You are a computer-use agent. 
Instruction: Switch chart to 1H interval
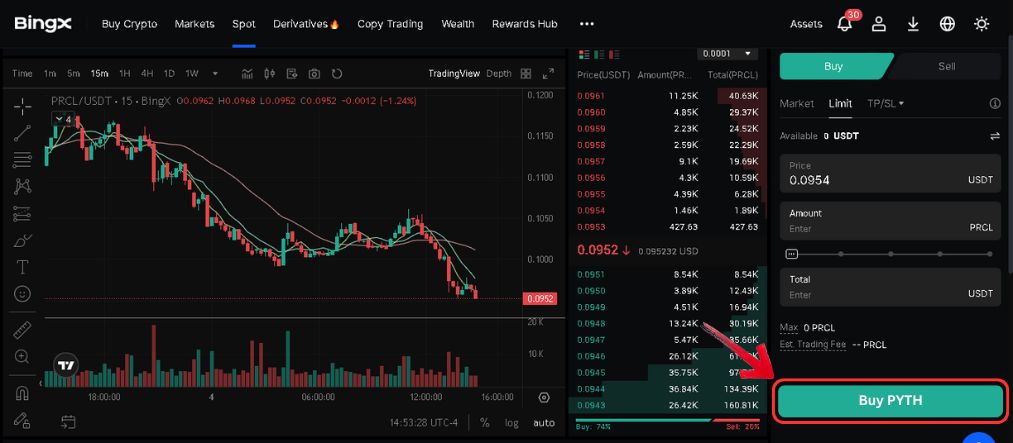click(125, 74)
